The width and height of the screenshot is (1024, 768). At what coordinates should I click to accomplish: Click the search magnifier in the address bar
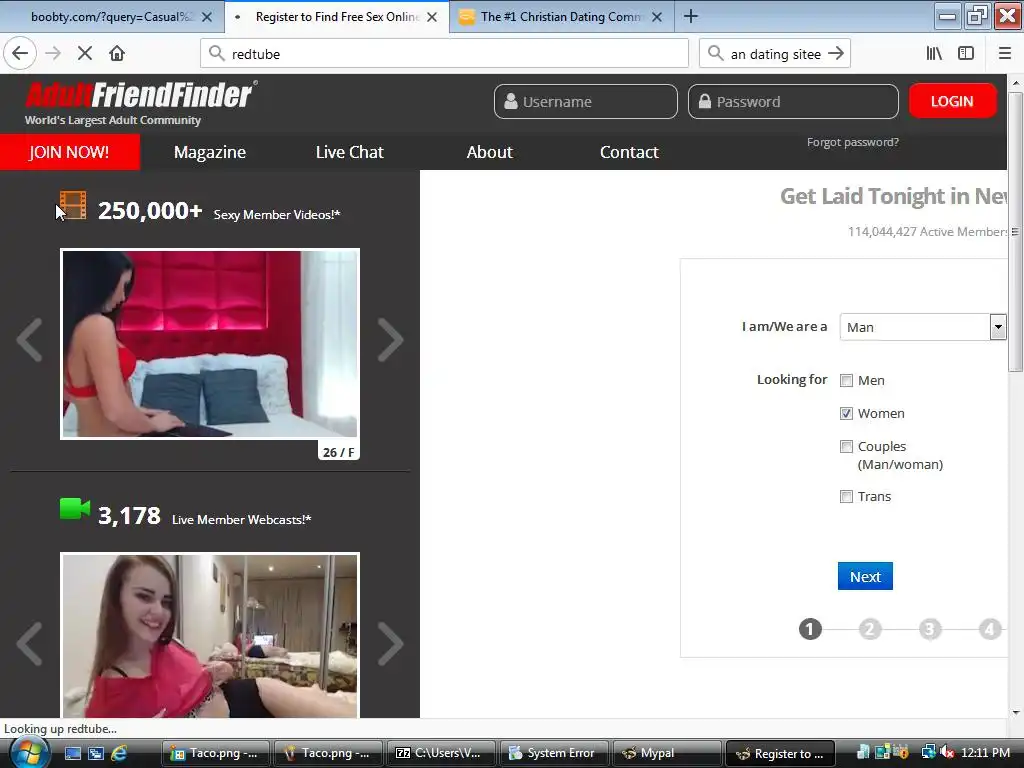click(217, 54)
